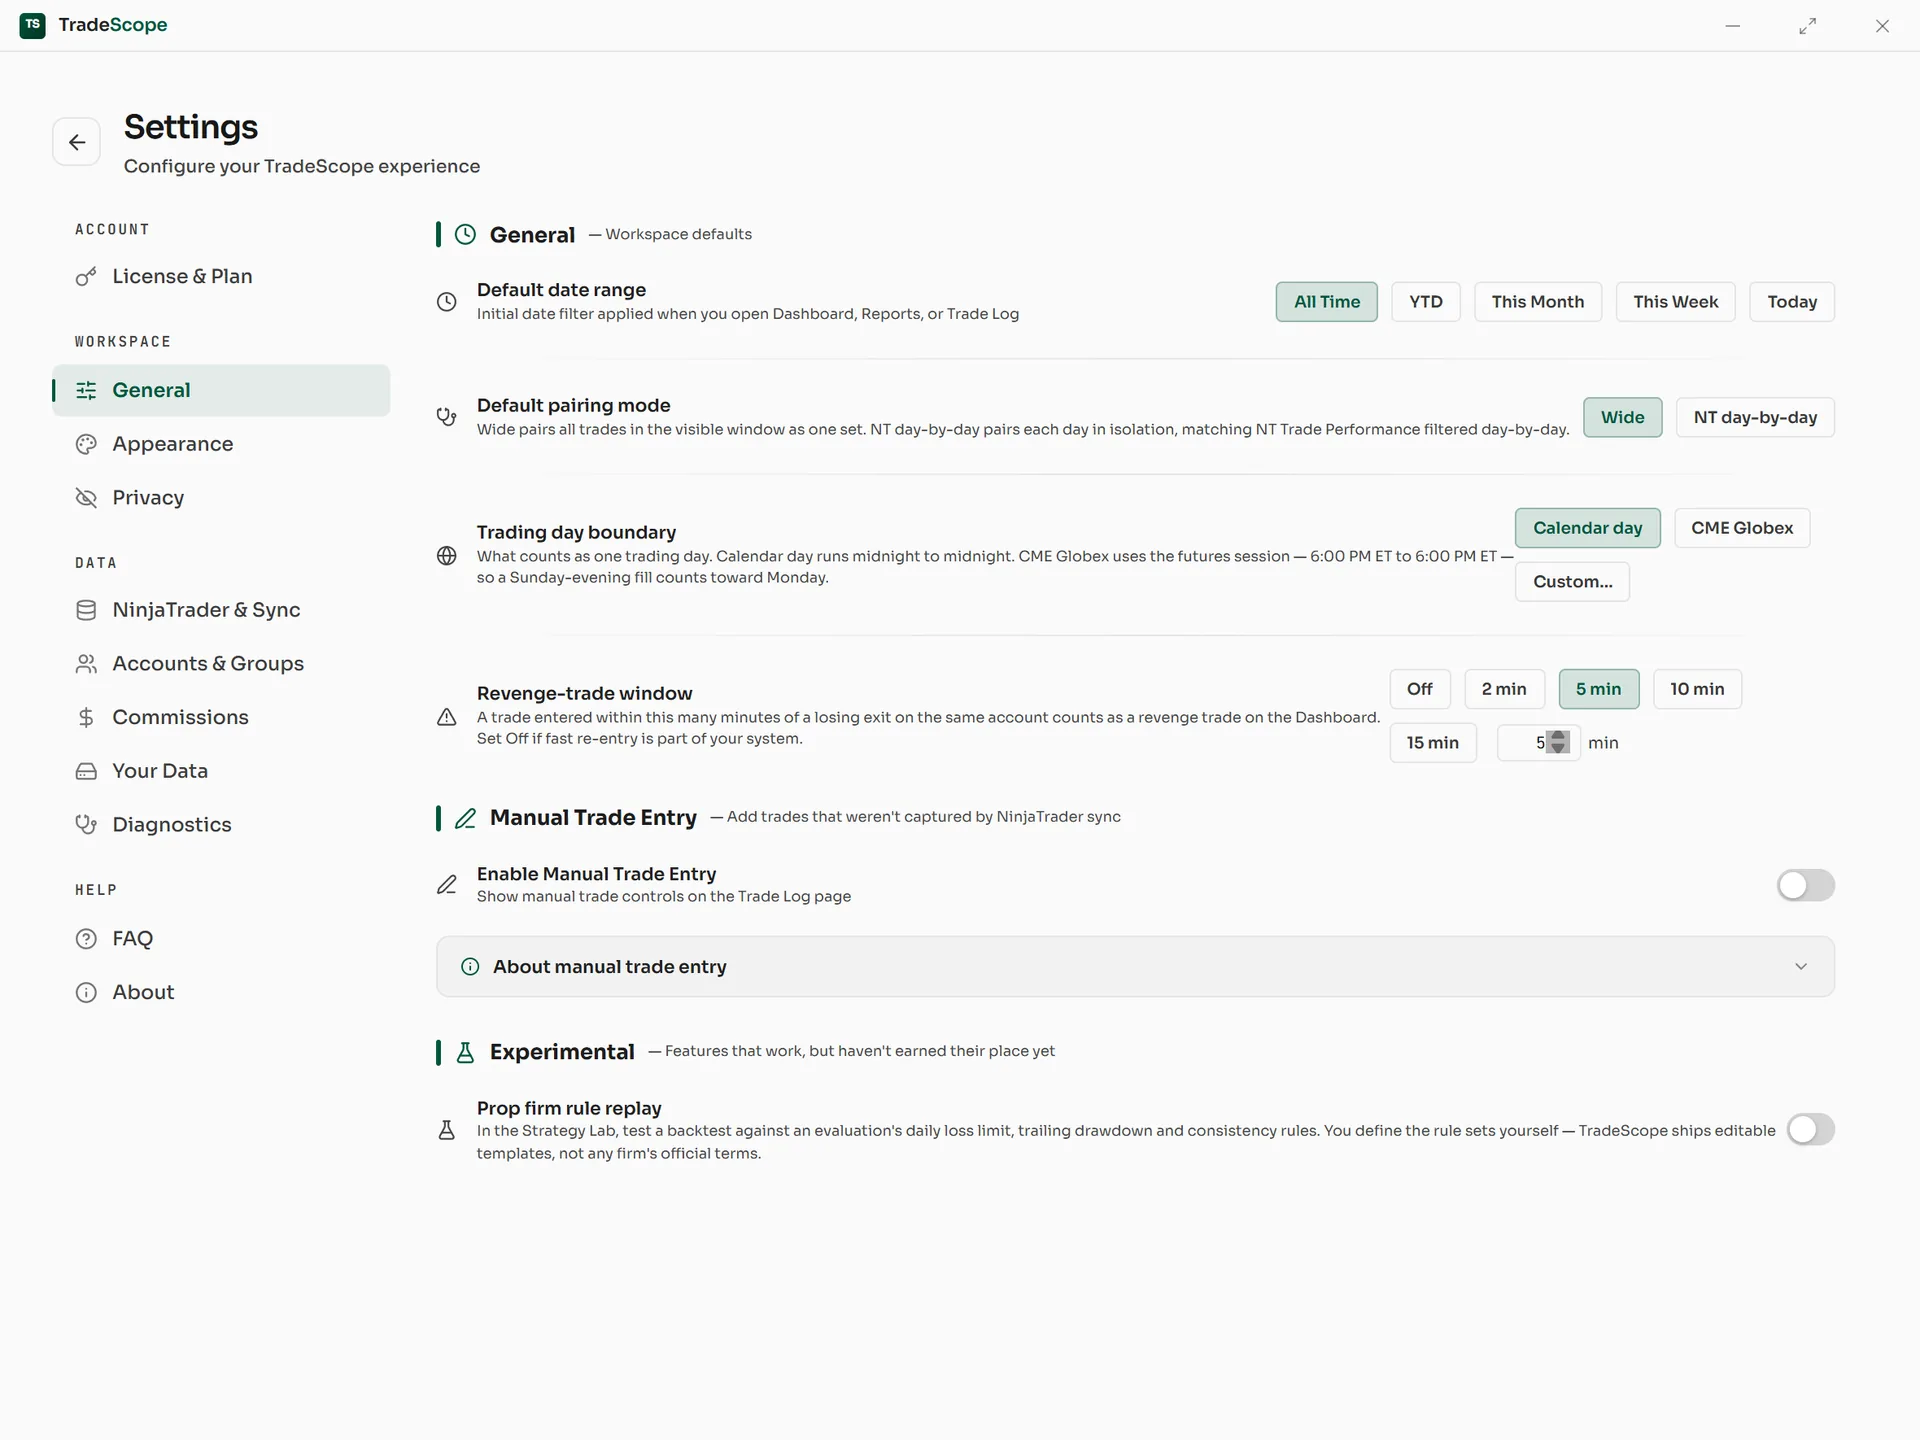The image size is (1920, 1440).
Task: Open the Custom... boundary option
Action: (x=1572, y=582)
